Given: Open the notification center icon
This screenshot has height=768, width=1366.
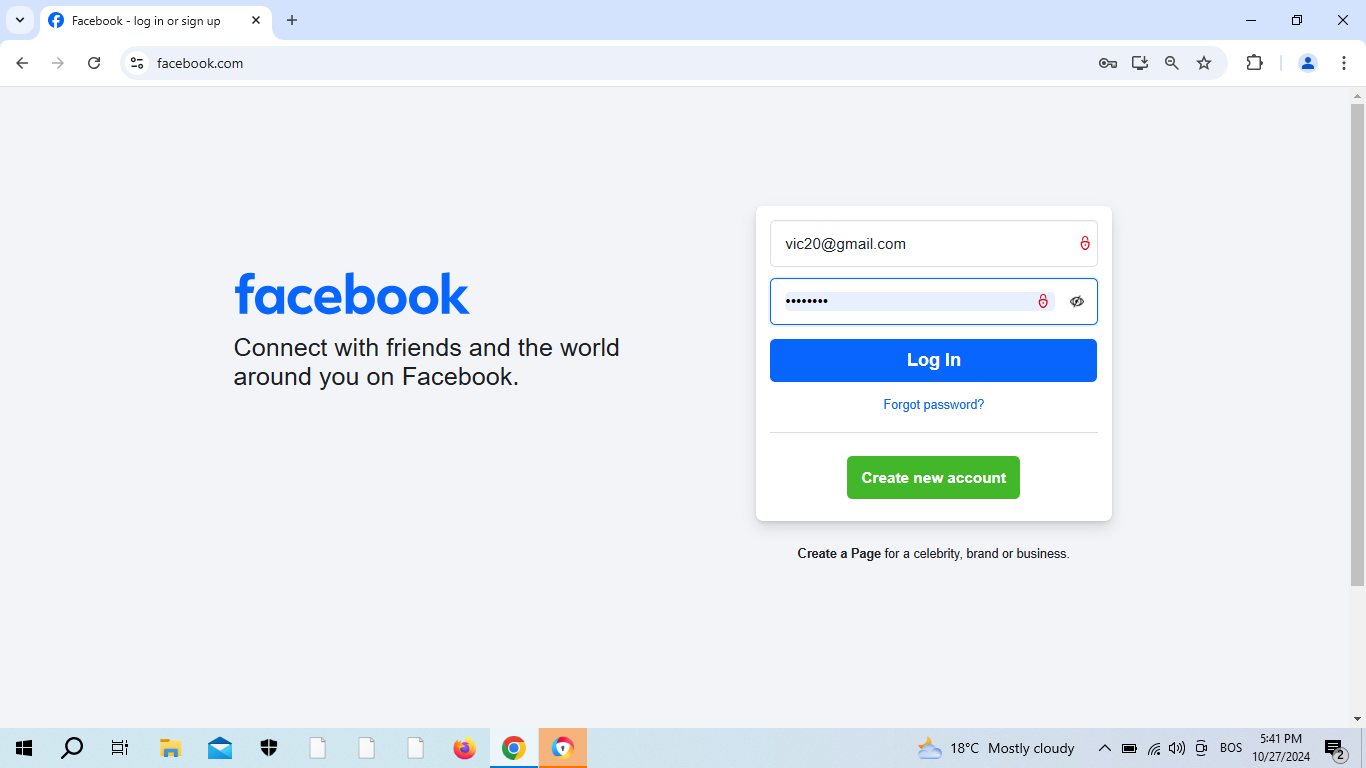Looking at the screenshot, I should click(x=1335, y=748).
